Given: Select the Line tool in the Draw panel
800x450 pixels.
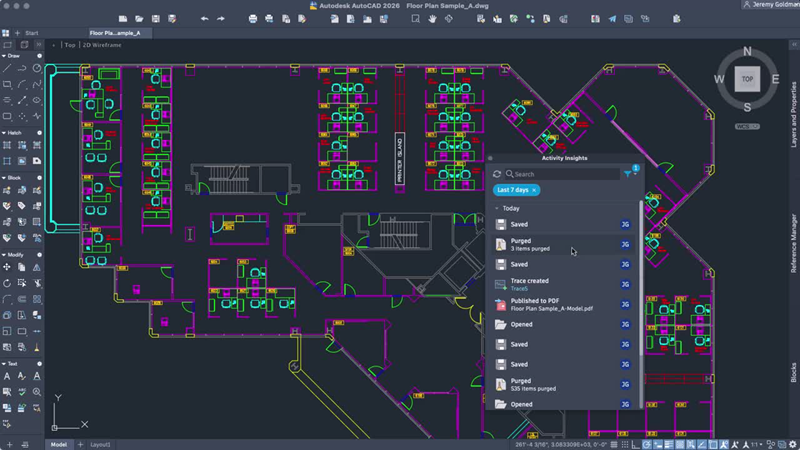Looking at the screenshot, I should click(x=7, y=68).
